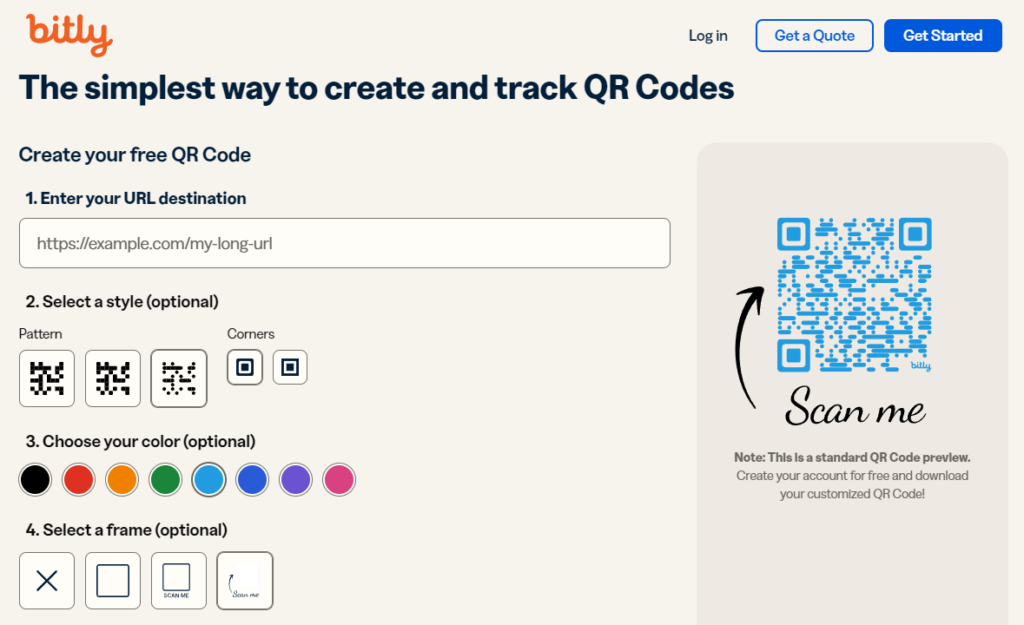Select the middle QR pattern style

pyautogui.click(x=113, y=378)
